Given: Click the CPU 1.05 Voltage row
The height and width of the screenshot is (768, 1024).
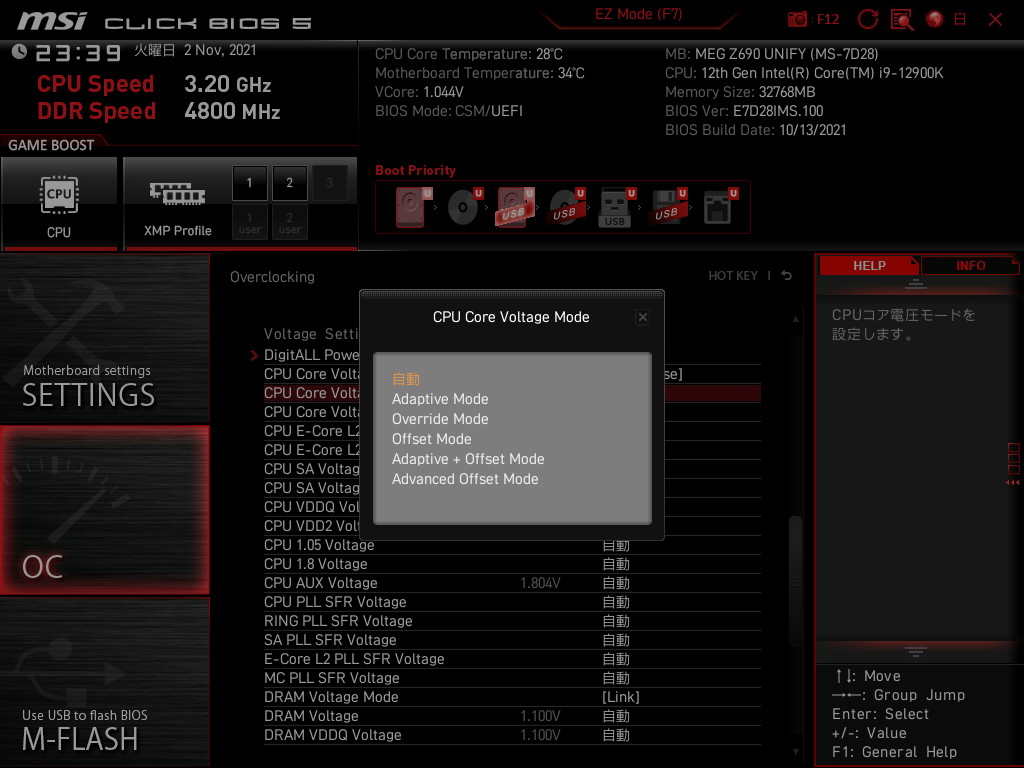Looking at the screenshot, I should click(x=512, y=545).
